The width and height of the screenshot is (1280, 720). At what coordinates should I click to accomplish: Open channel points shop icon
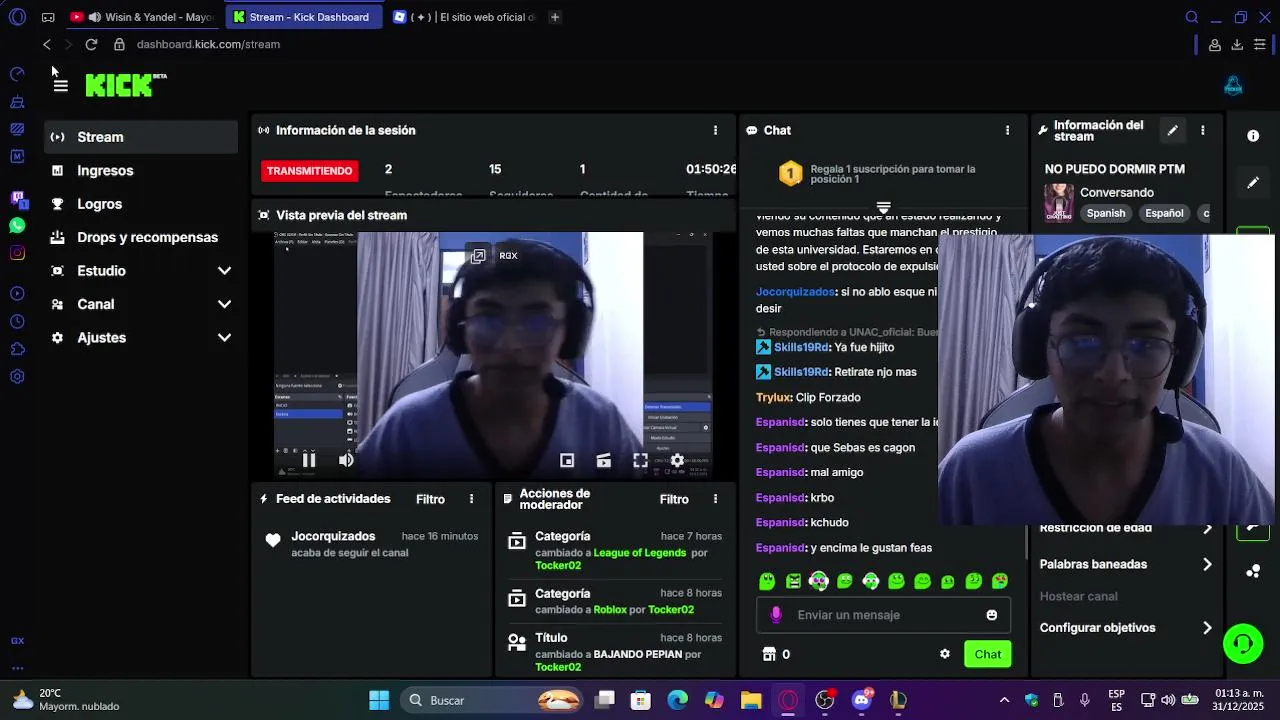click(x=769, y=654)
